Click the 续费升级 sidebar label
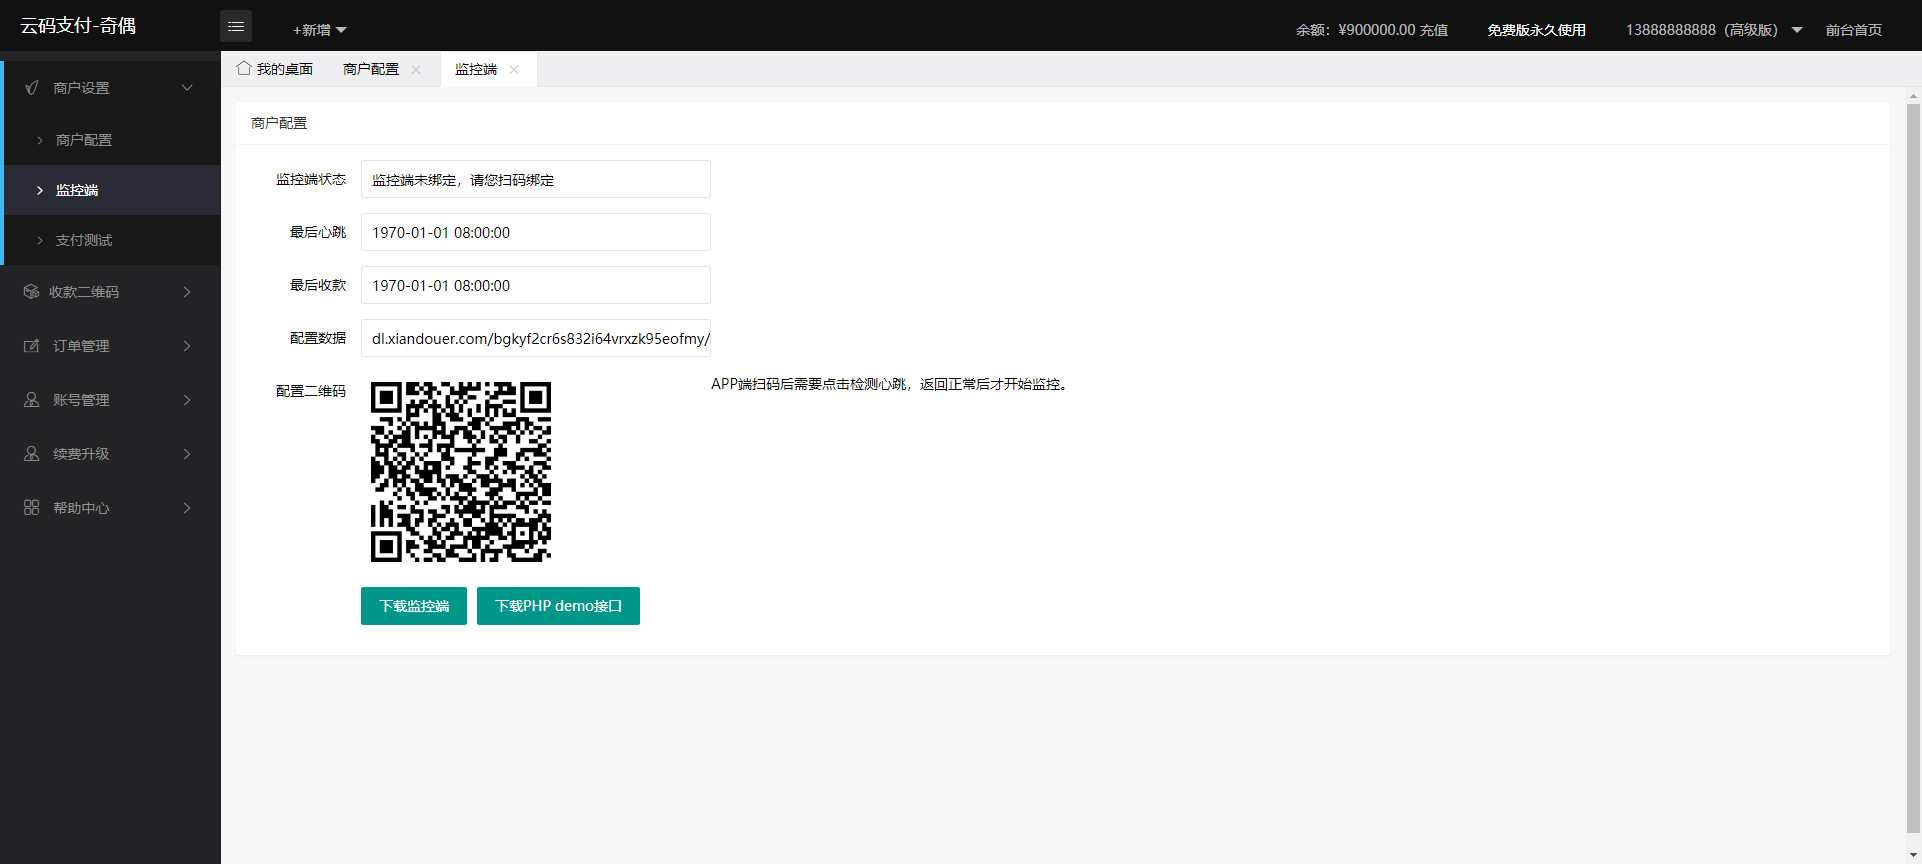The width and height of the screenshot is (1922, 864). [81, 454]
